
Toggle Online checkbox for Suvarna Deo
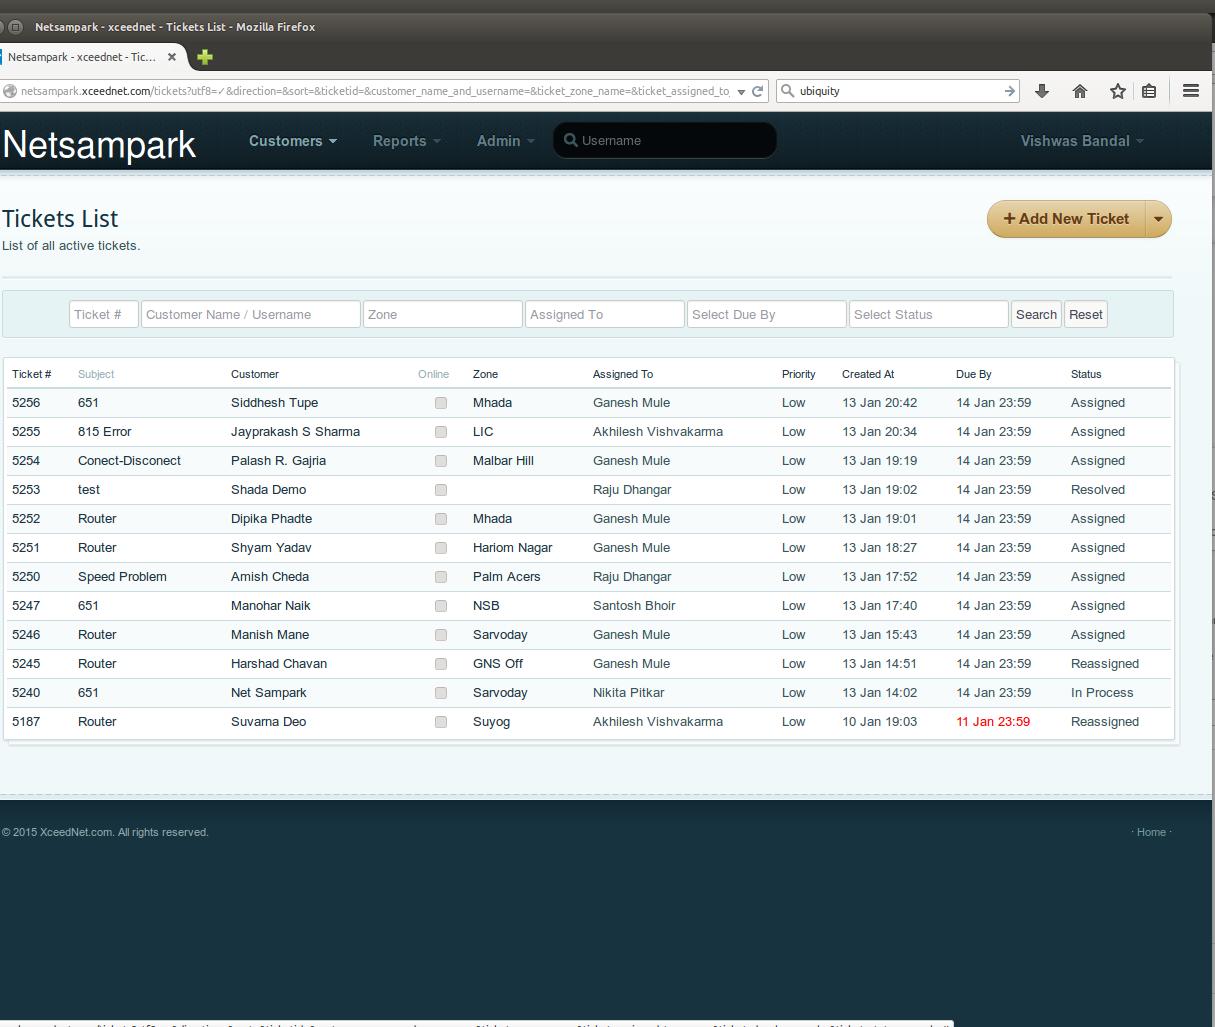(440, 722)
